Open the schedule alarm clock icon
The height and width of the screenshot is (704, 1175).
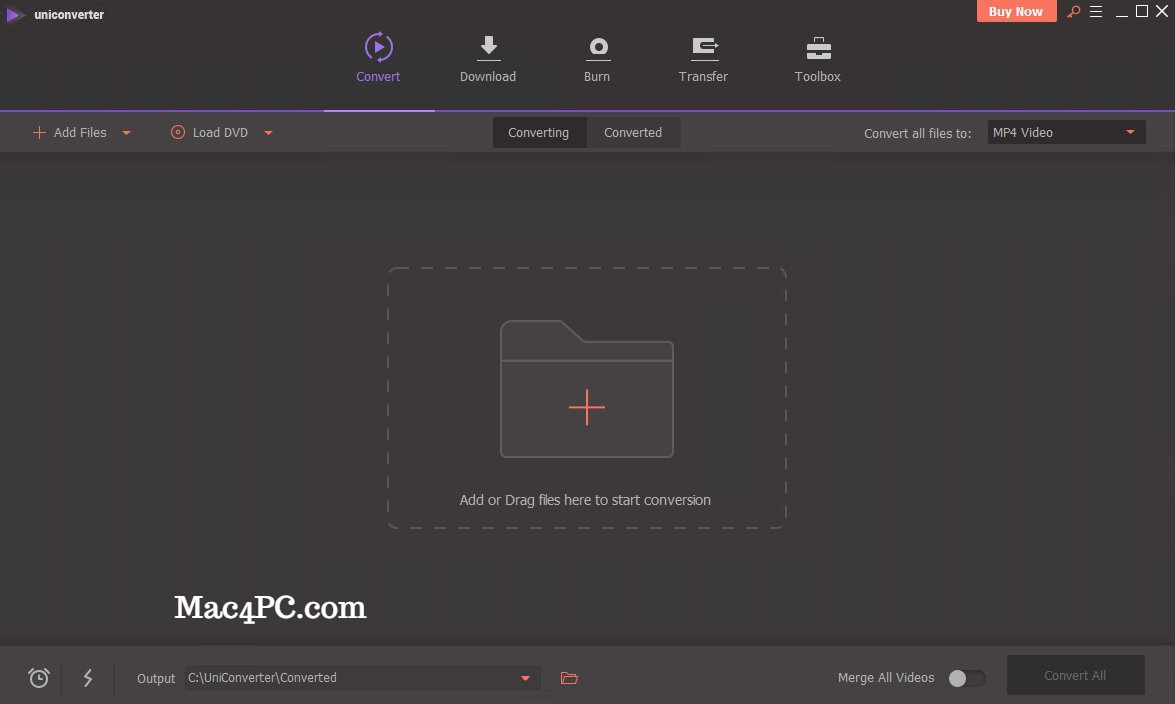pos(39,678)
